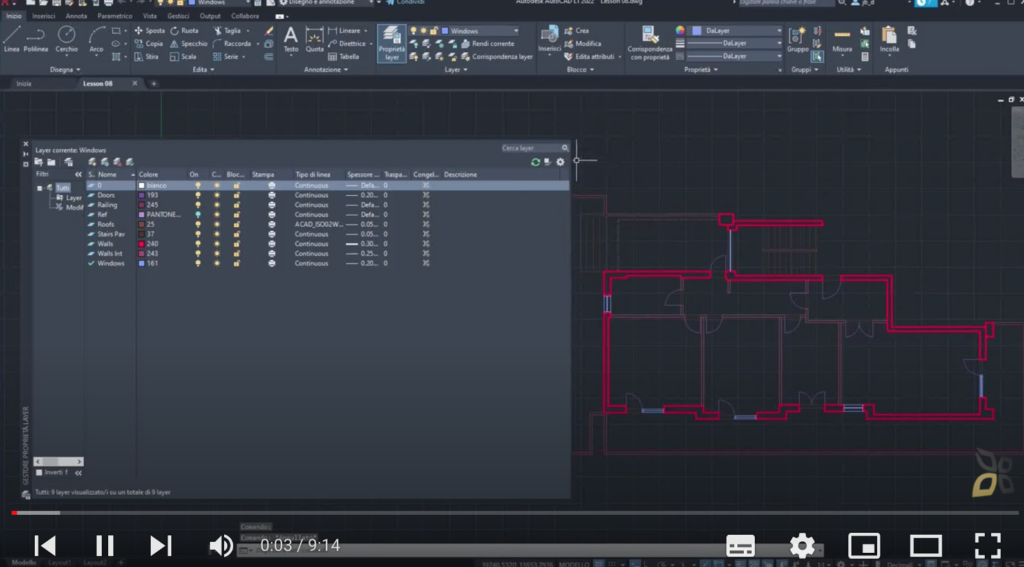Click the Ruota rotate tool
The image size is (1024, 567).
pyautogui.click(x=184, y=31)
